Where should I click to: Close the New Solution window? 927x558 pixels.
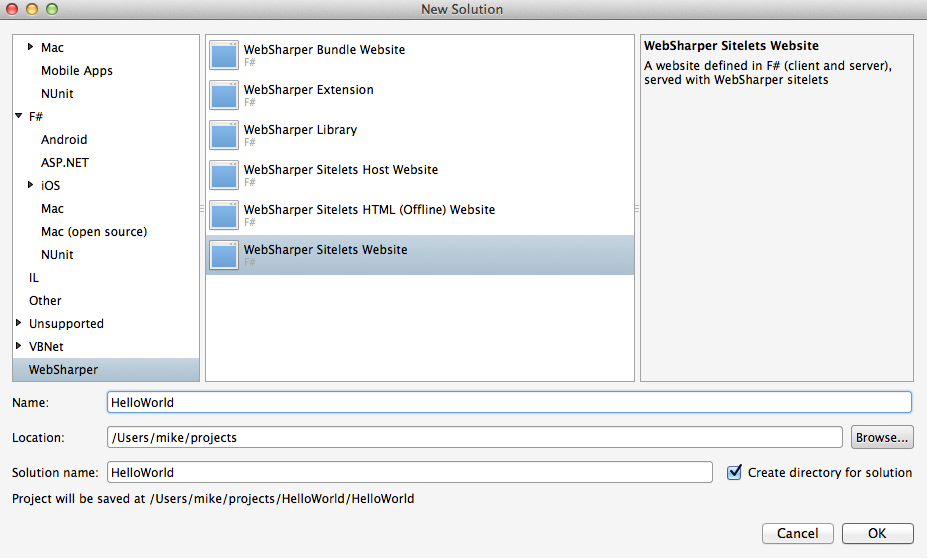click(x=12, y=9)
